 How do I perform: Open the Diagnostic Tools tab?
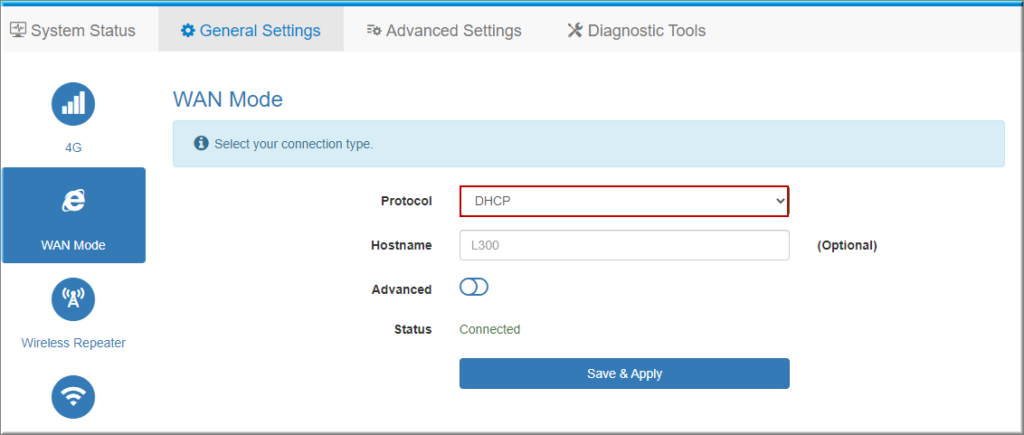point(646,31)
